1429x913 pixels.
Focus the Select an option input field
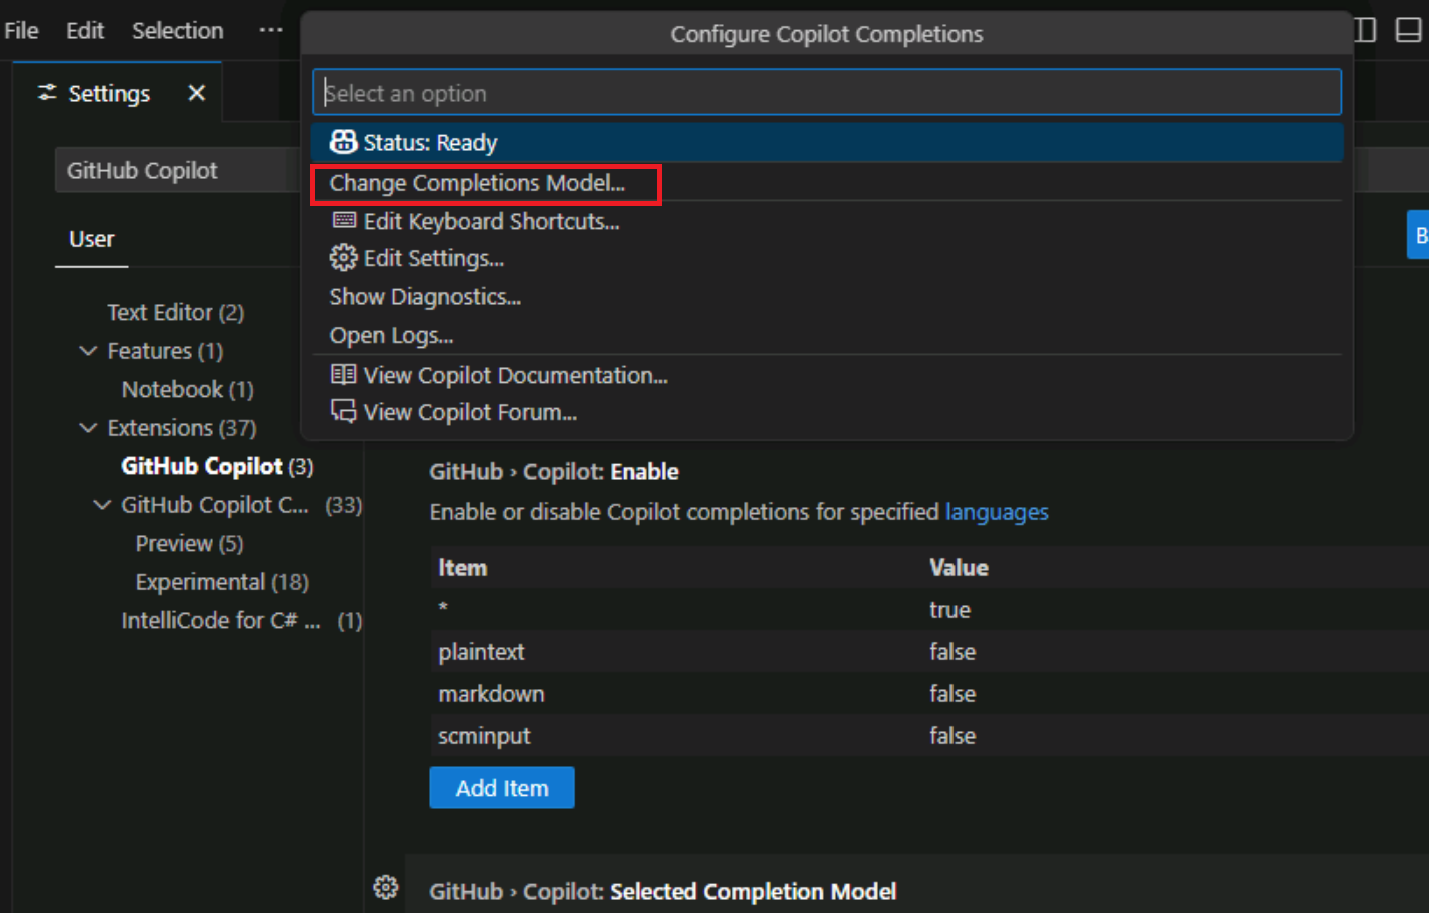coord(827,93)
